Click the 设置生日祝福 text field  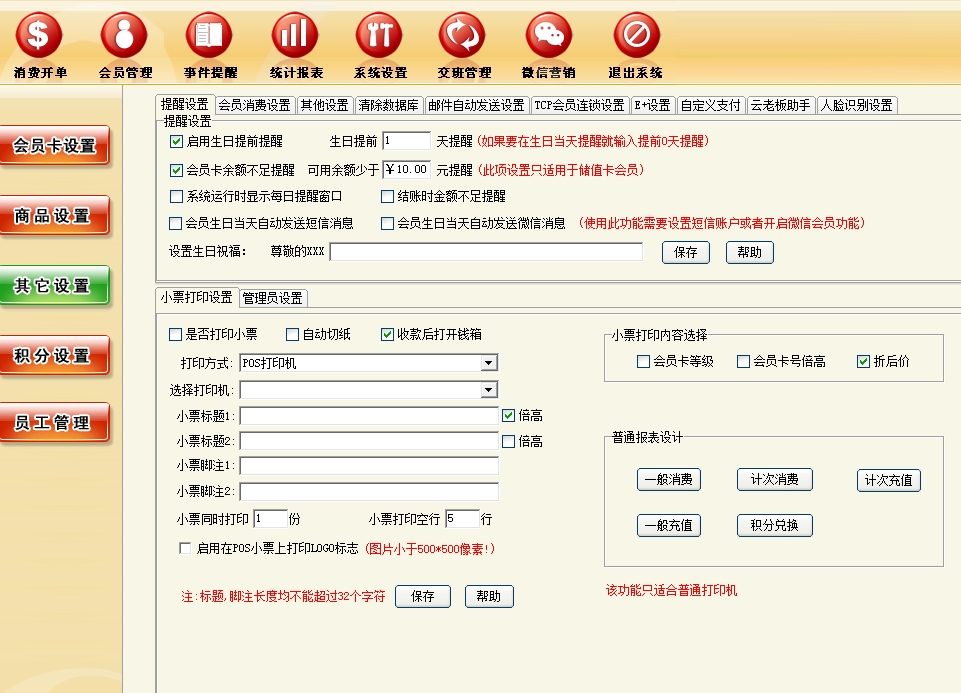[x=486, y=252]
